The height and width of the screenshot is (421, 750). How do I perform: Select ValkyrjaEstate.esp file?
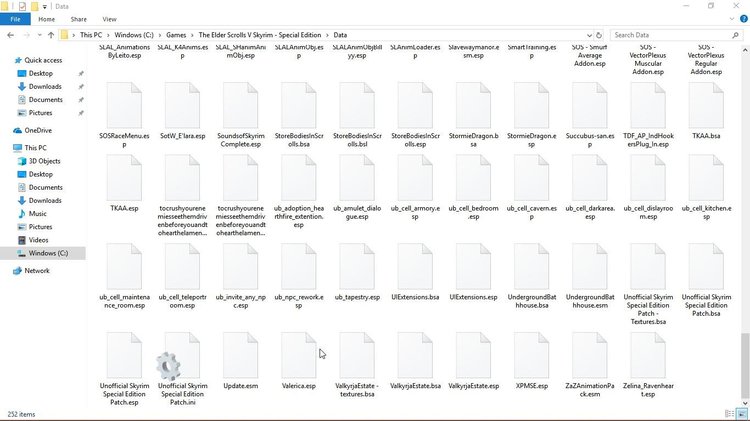point(474,361)
